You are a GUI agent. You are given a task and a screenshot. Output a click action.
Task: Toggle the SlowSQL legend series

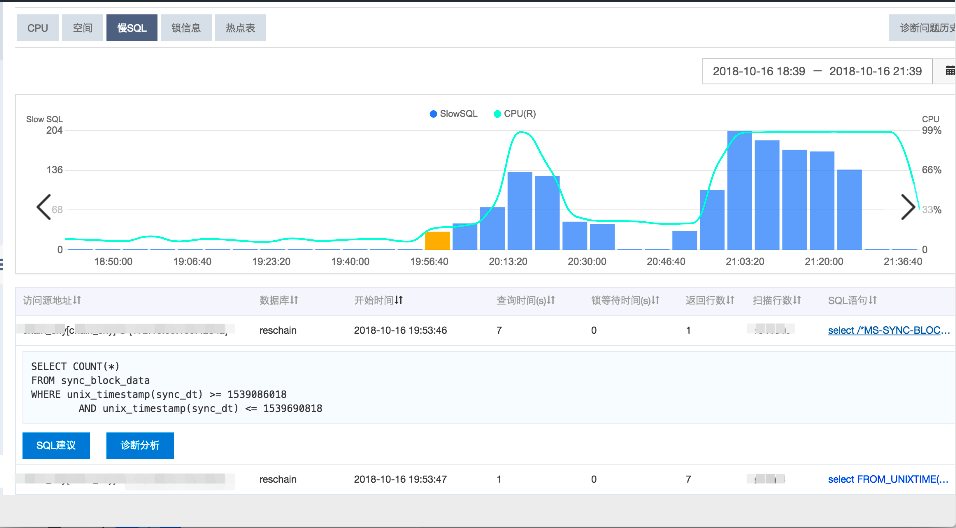pyautogui.click(x=454, y=114)
